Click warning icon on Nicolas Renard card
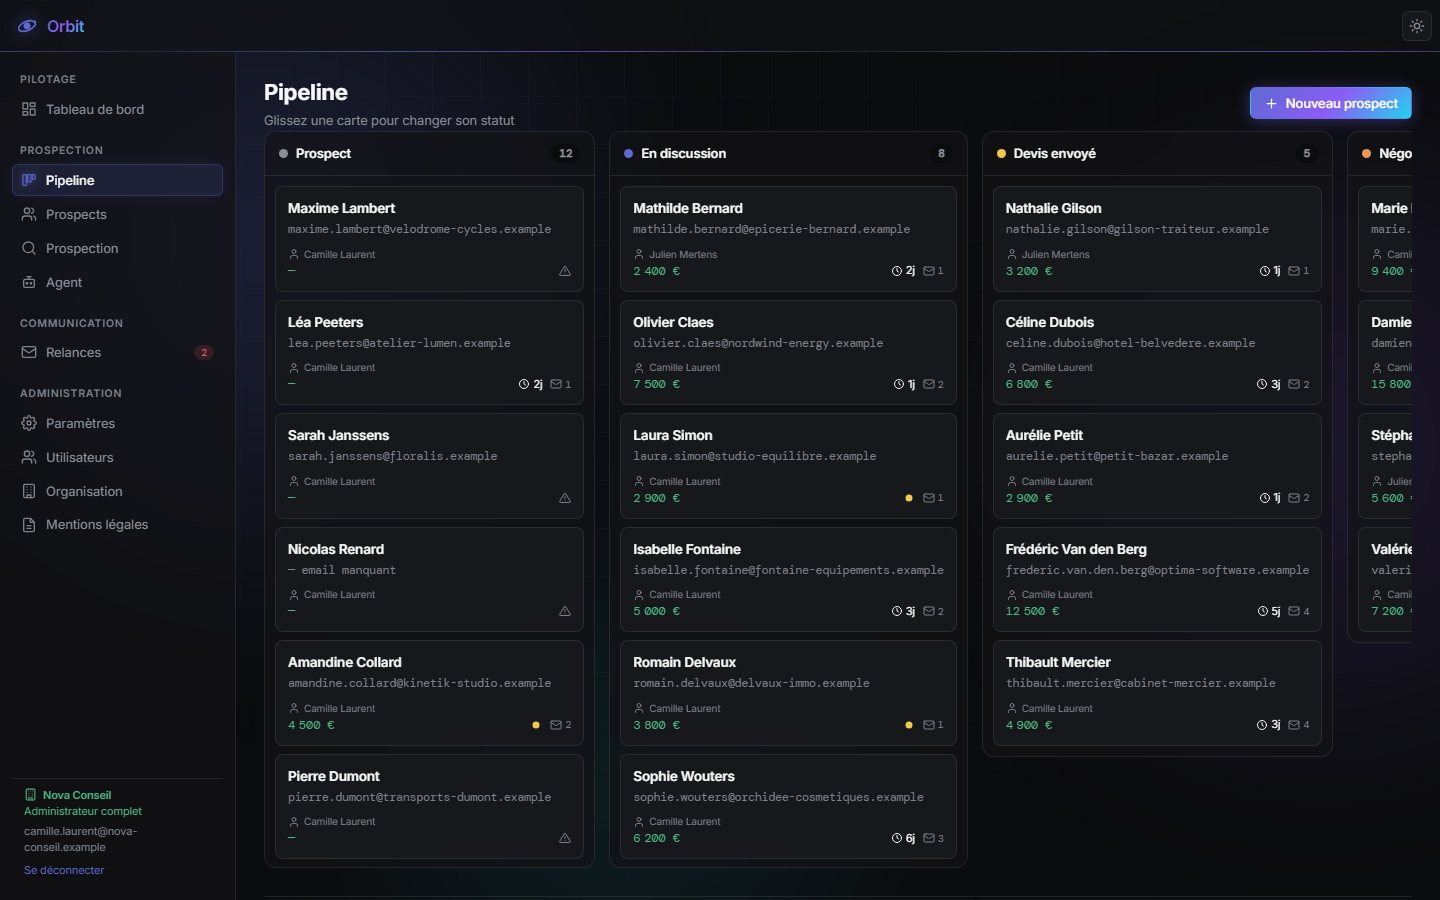 click(x=565, y=611)
